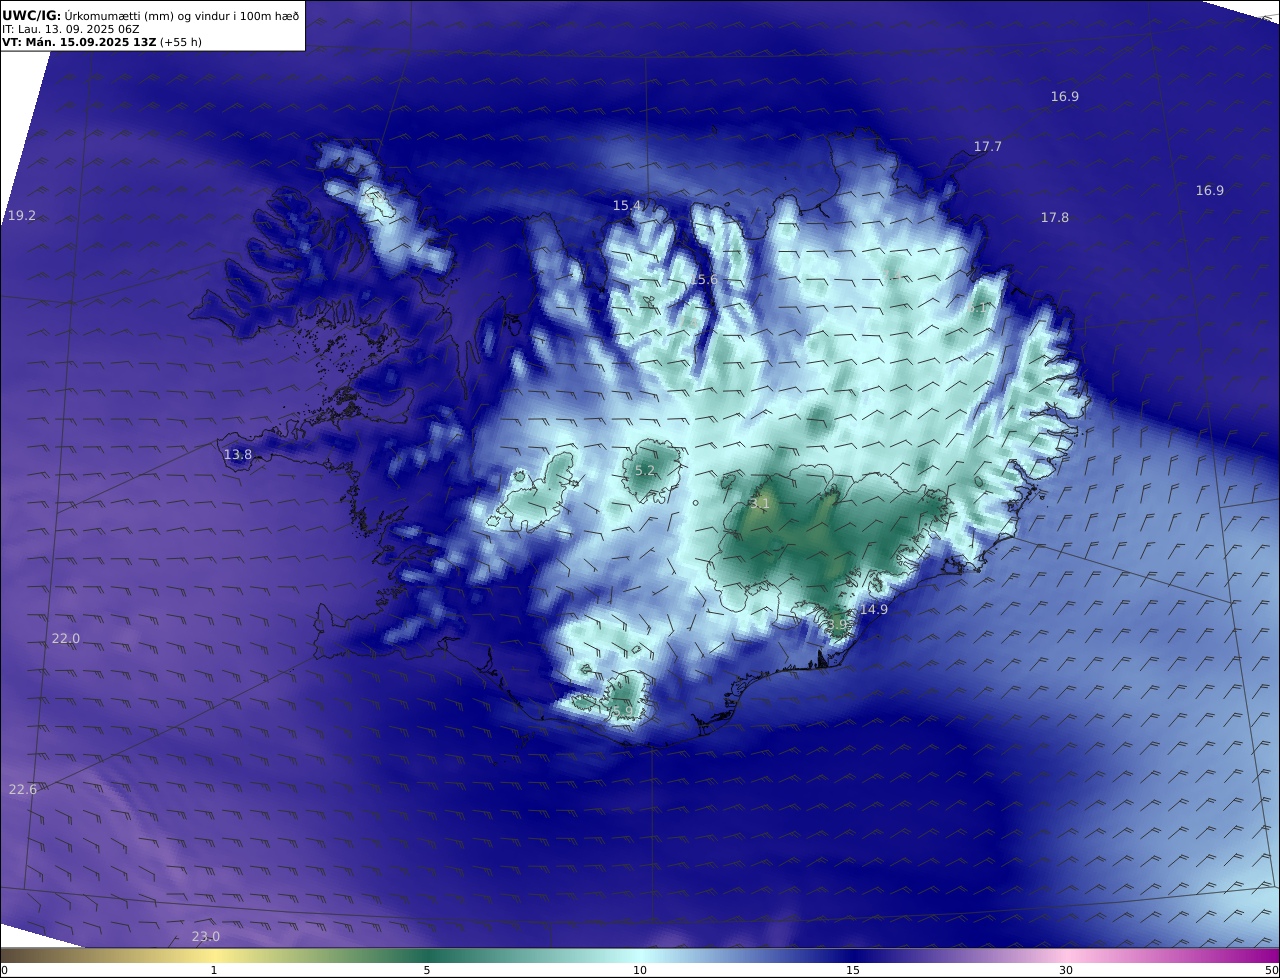Viewport: 1280px width, 978px height.
Task: Click the 17.7 map value
Action: tap(988, 146)
